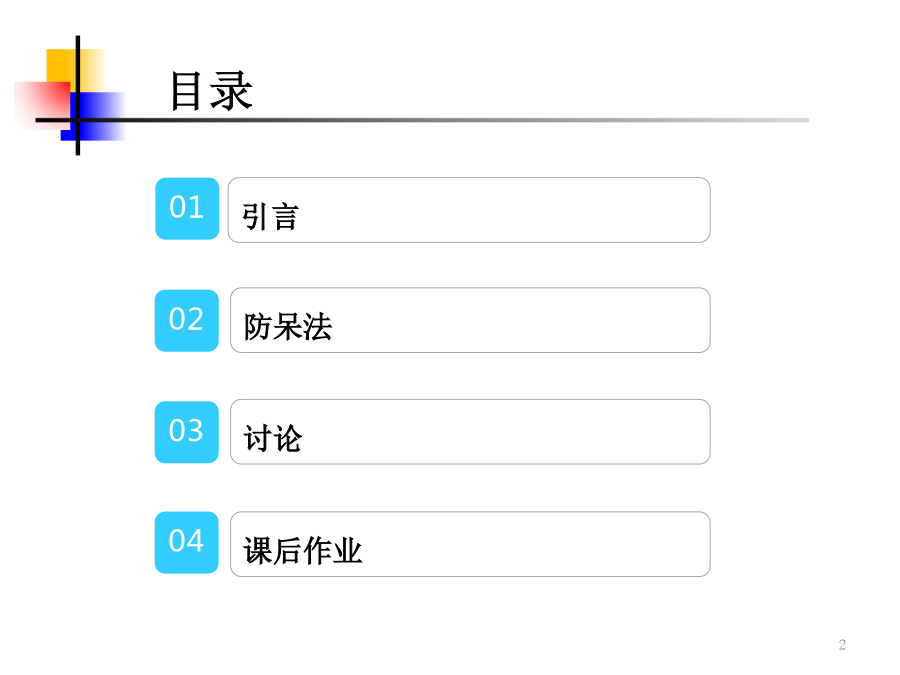900x675 pixels.
Task: Click the blue 01 number badge
Action: [187, 208]
